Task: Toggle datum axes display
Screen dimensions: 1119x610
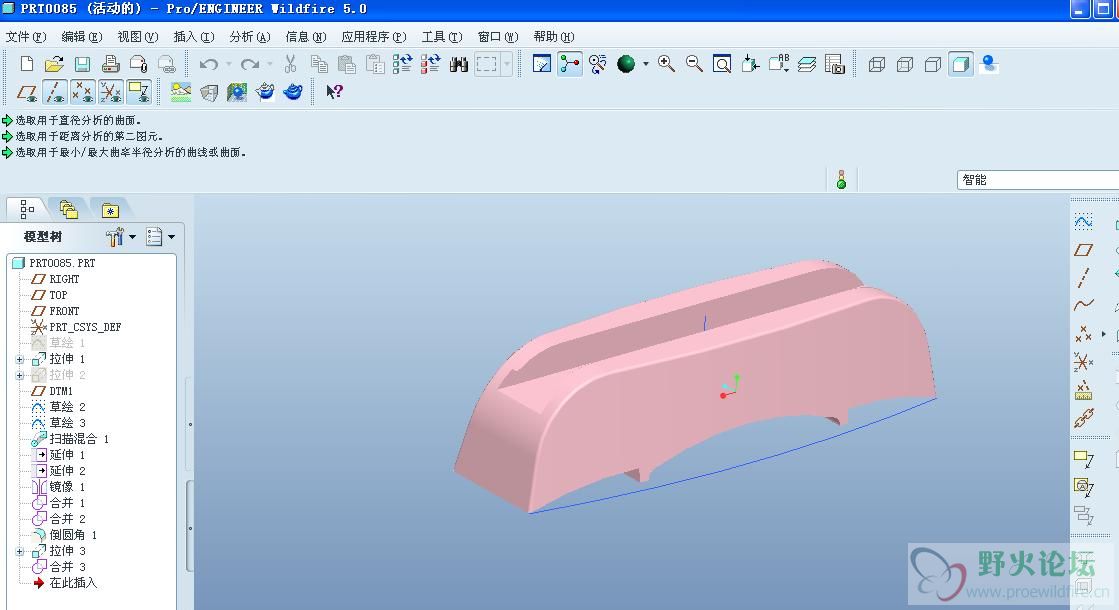Action: (55, 92)
